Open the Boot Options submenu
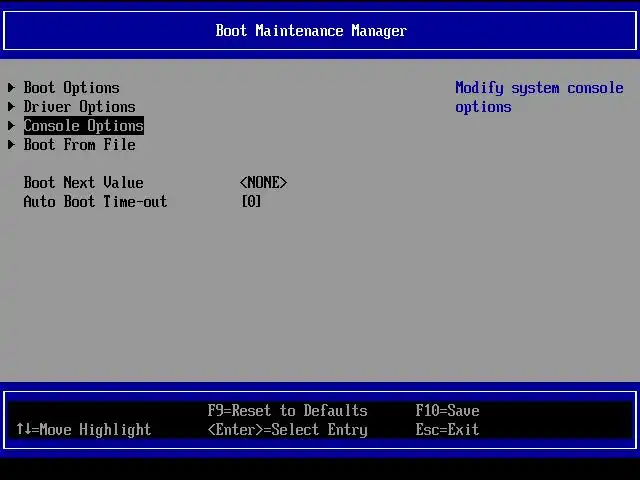The width and height of the screenshot is (640, 480). tap(71, 88)
